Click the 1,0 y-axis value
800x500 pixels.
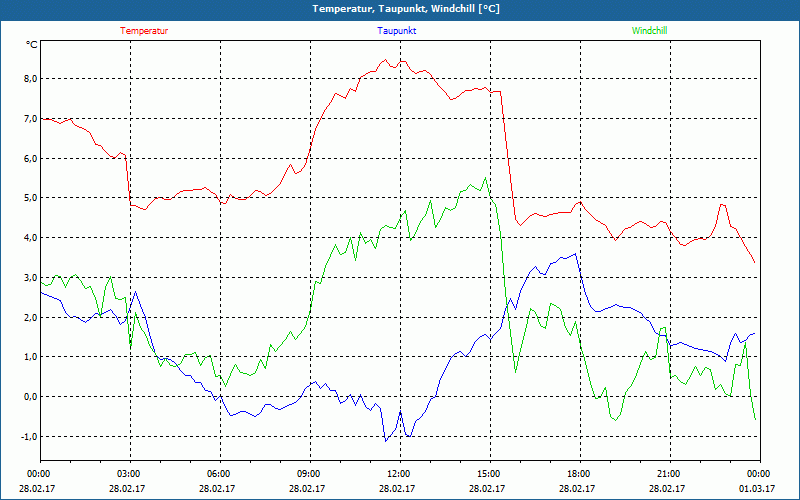[31, 357]
